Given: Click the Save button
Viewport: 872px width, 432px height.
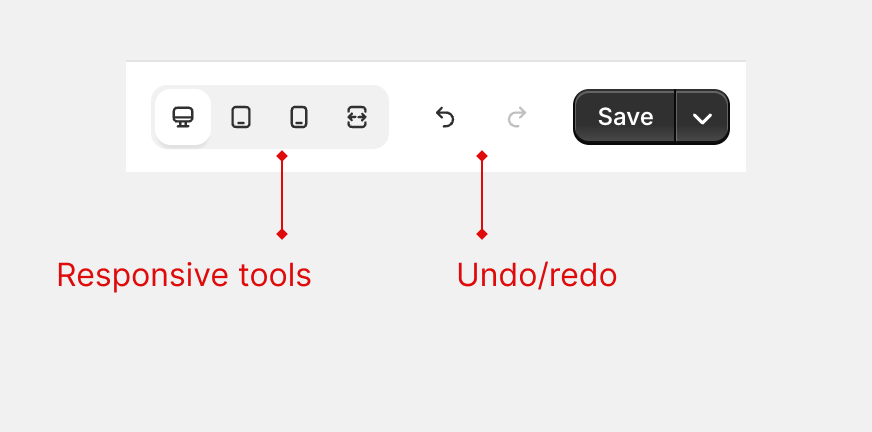Looking at the screenshot, I should click(x=625, y=117).
